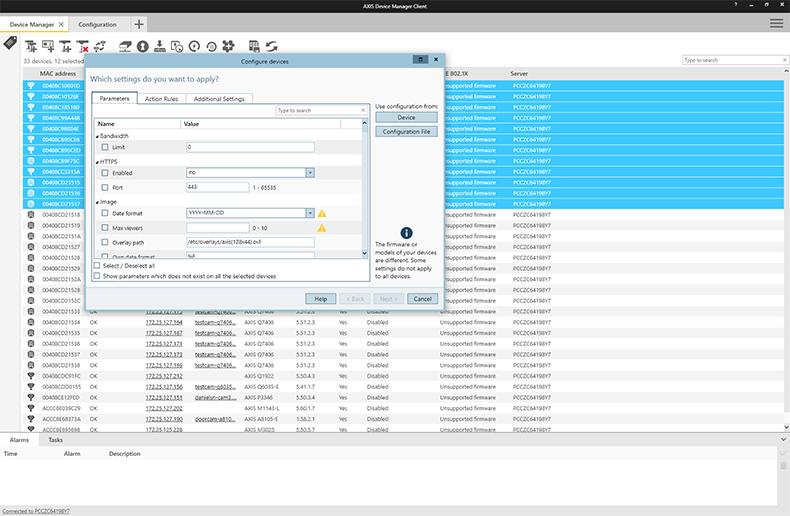Click the server report toolbar icon
This screenshot has width=790, height=516.
click(x=254, y=47)
